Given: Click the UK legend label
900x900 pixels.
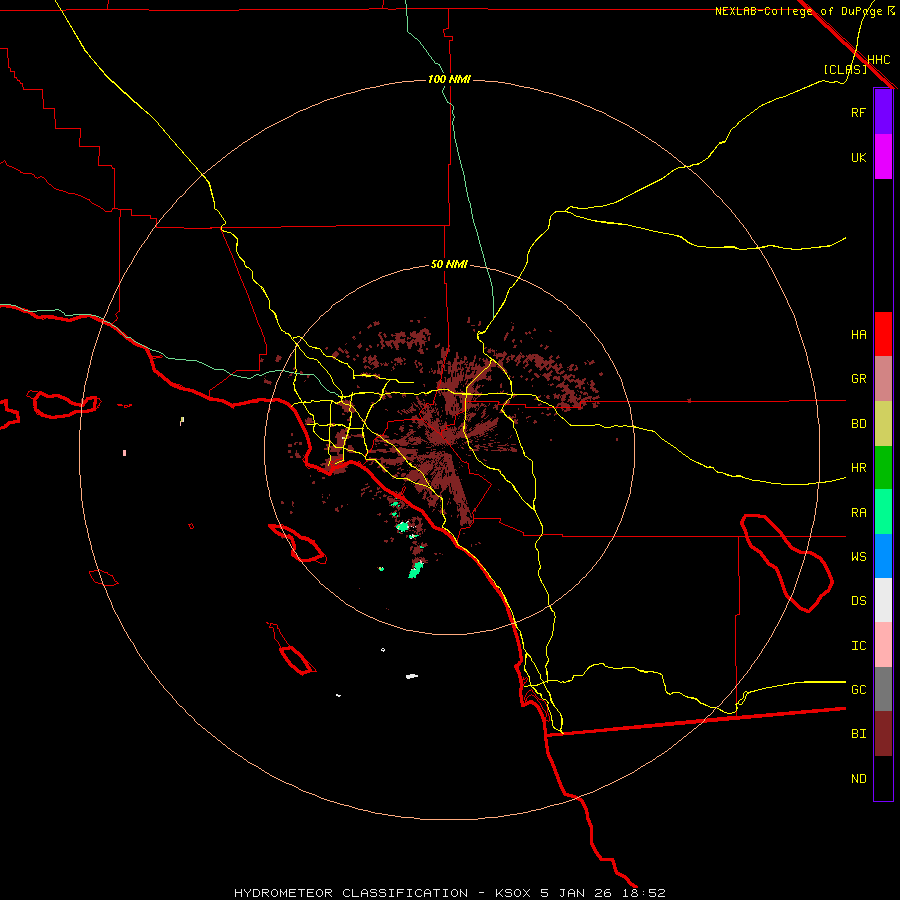Looking at the screenshot, I should (858, 157).
